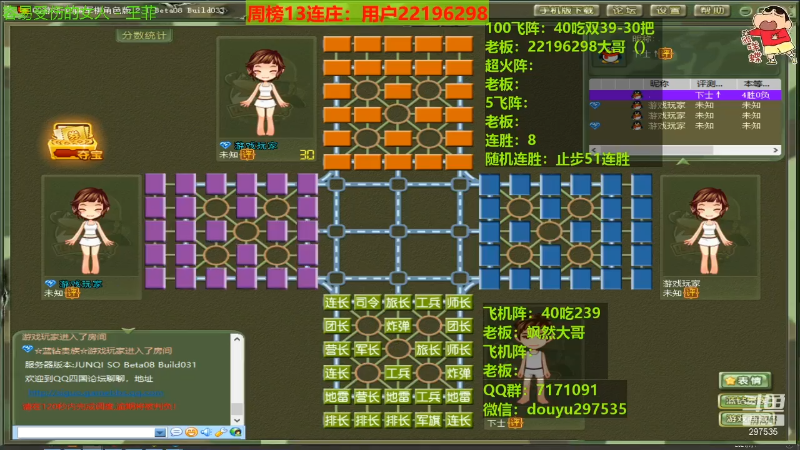
Task: Click the player list left scroll arrow
Action: [594, 150]
